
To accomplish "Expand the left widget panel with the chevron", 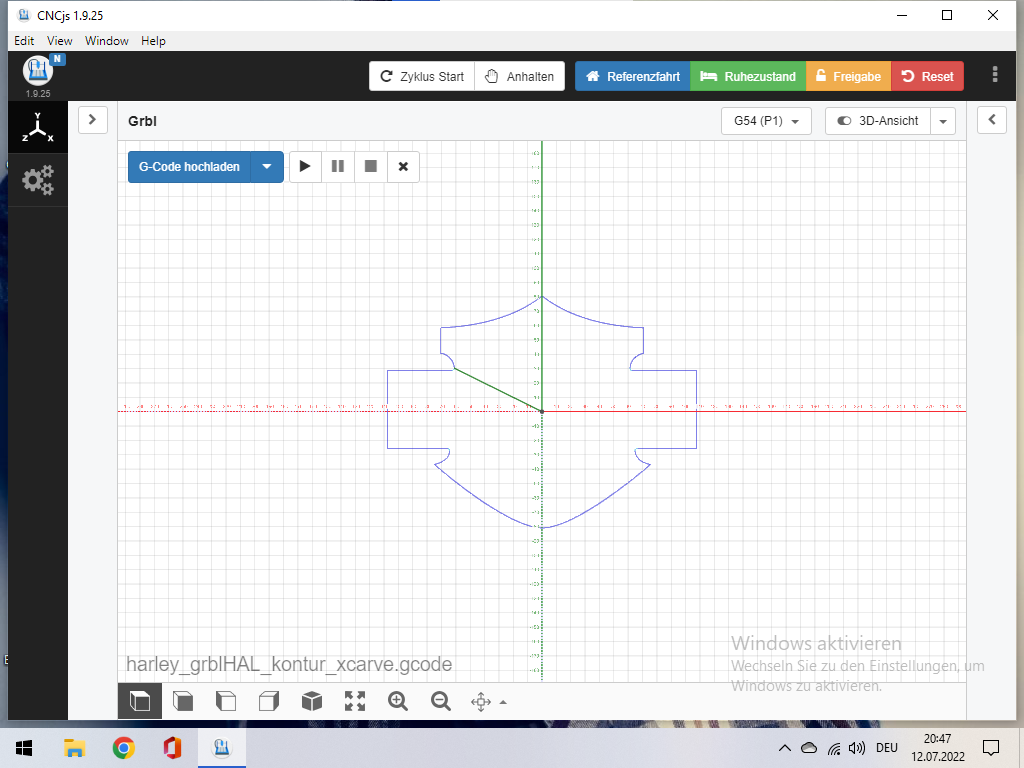I will pyautogui.click(x=92, y=120).
